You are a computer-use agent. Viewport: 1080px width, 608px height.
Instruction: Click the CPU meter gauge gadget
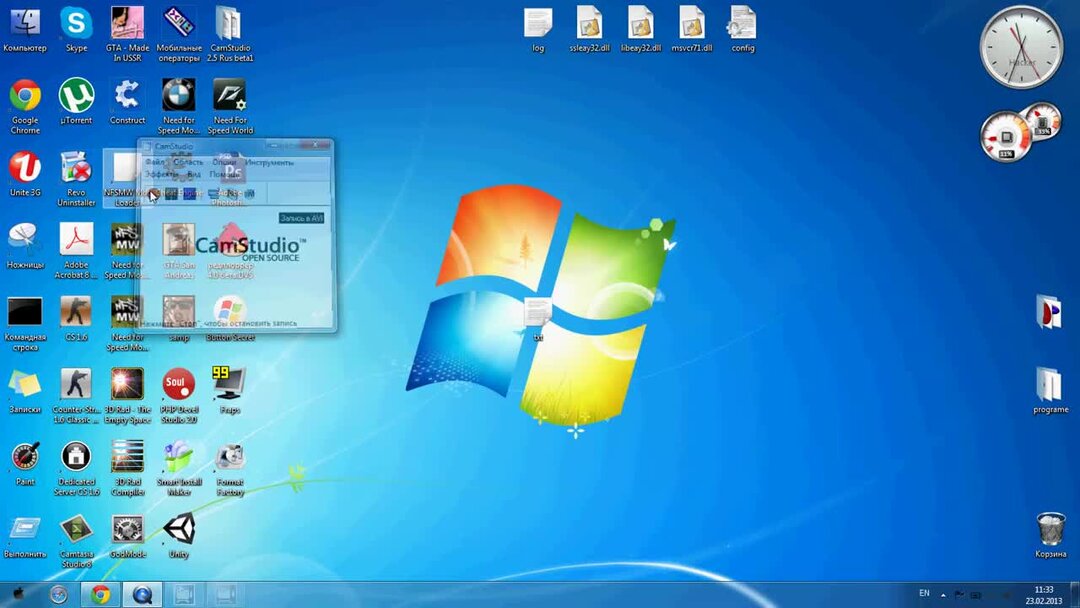[1006, 136]
